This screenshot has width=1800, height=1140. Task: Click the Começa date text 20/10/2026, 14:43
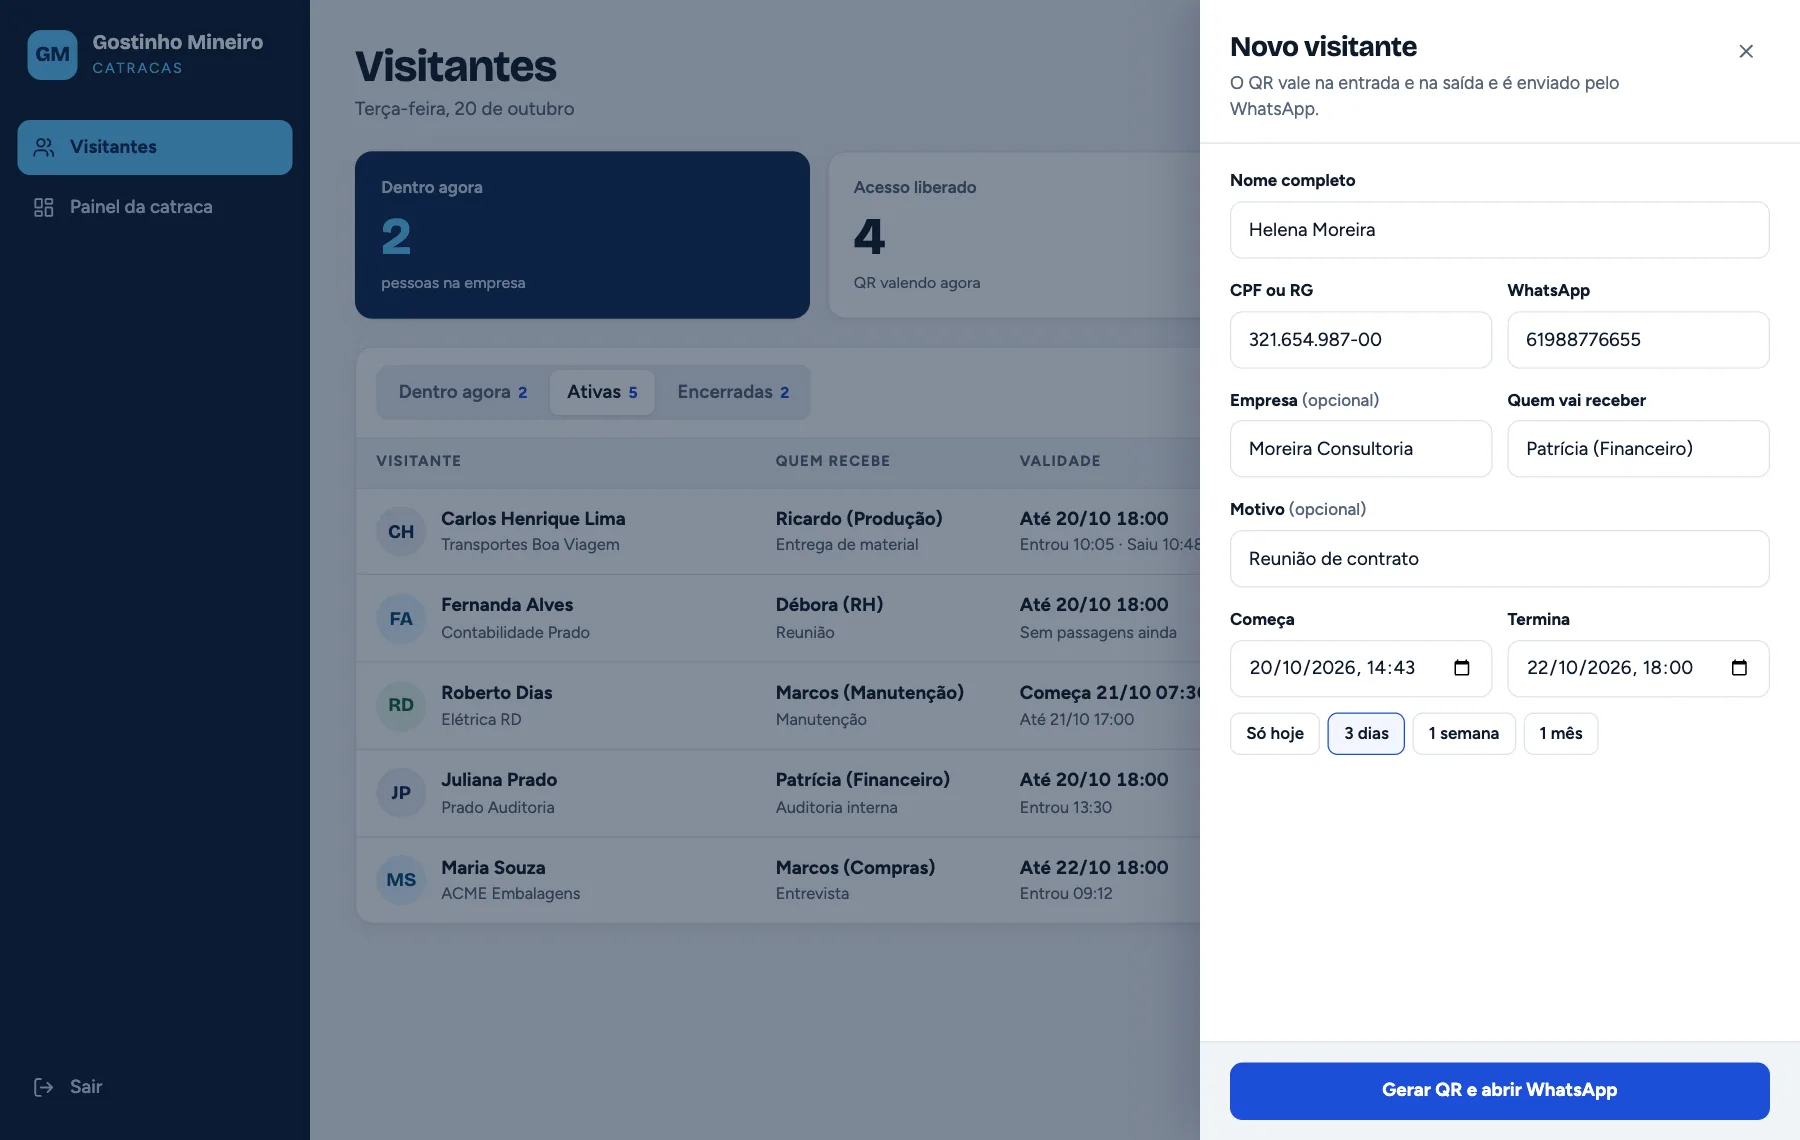point(1332,668)
